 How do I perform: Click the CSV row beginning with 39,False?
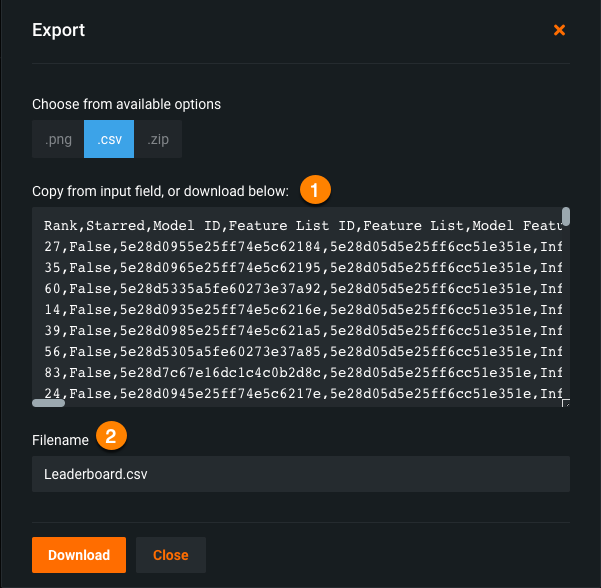(x=300, y=331)
